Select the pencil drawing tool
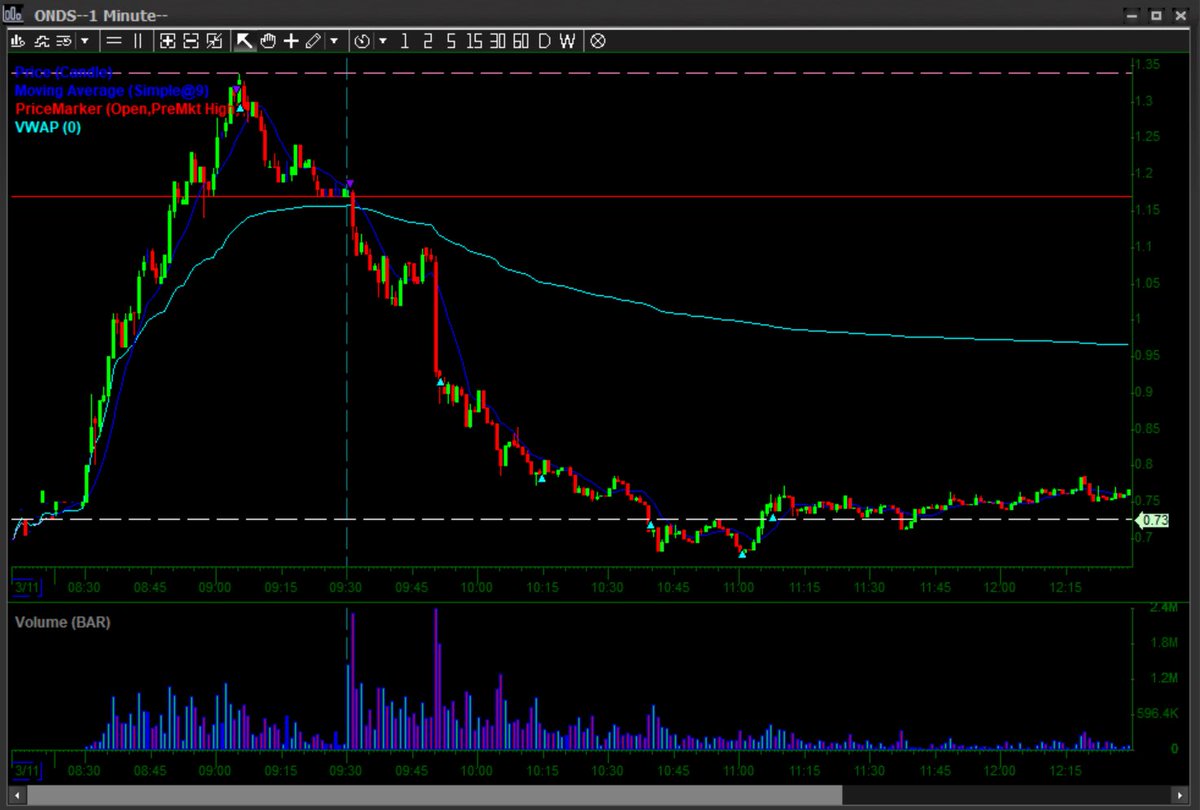Viewport: 1200px width, 810px height. pos(313,41)
